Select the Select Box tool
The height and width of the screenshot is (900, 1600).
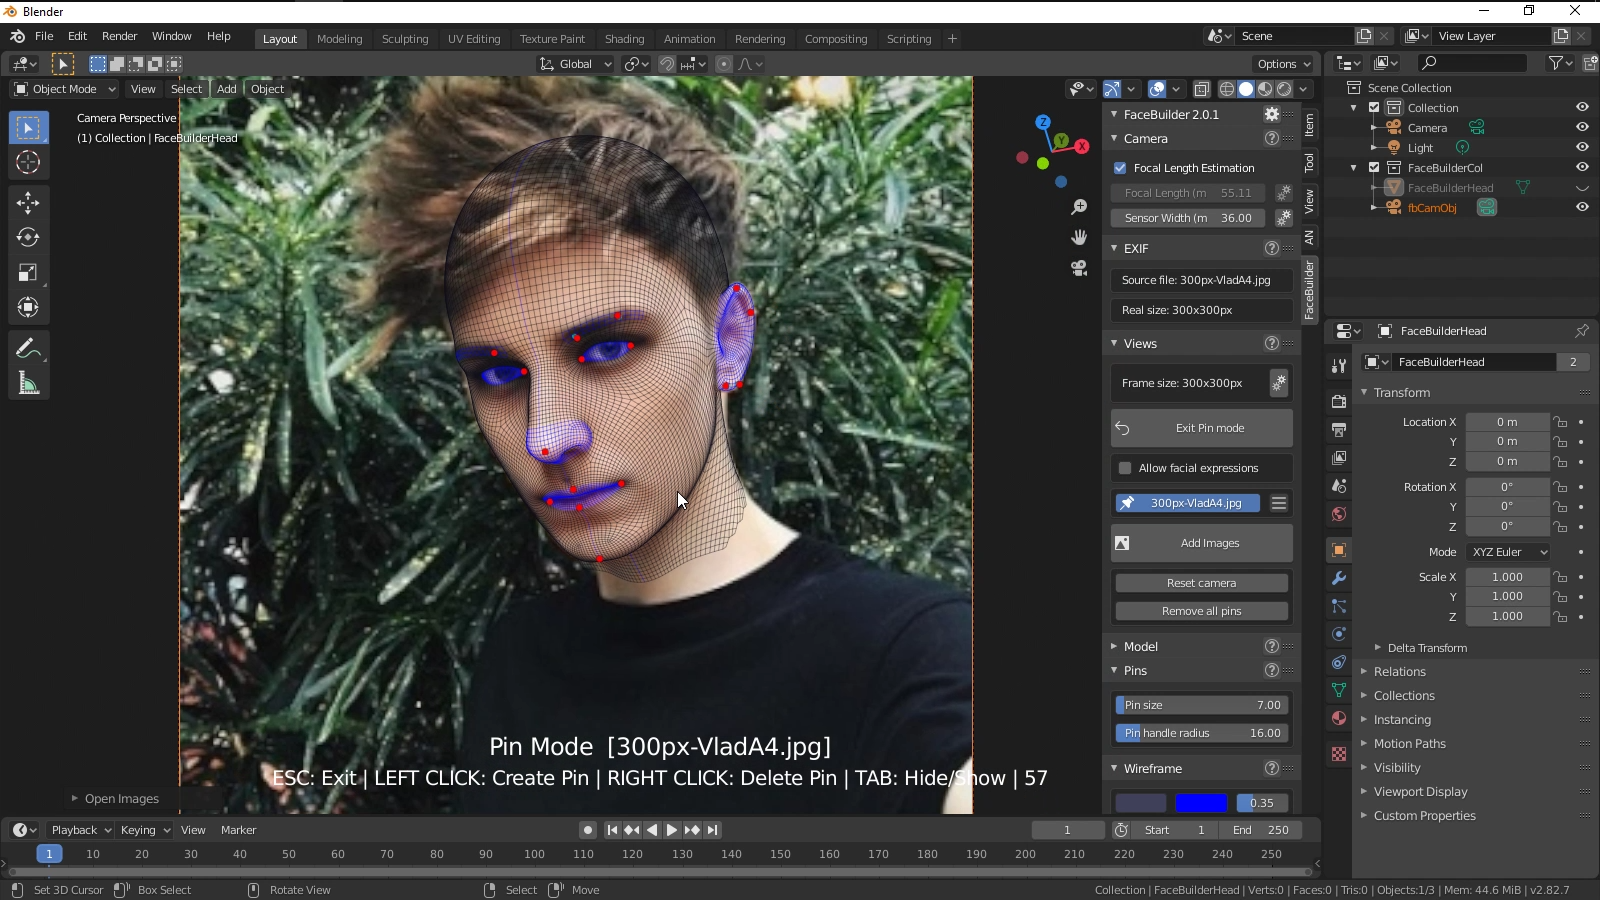pos(28,128)
